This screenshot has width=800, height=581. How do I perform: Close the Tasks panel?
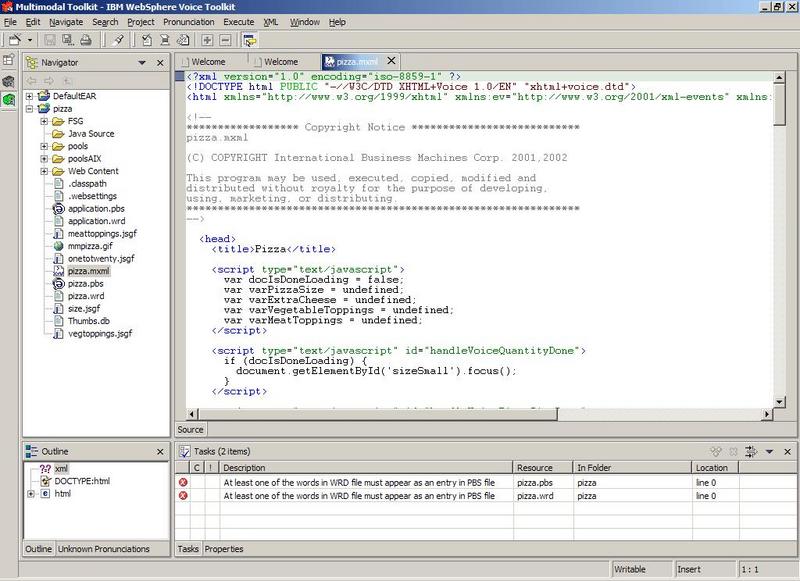coord(787,451)
